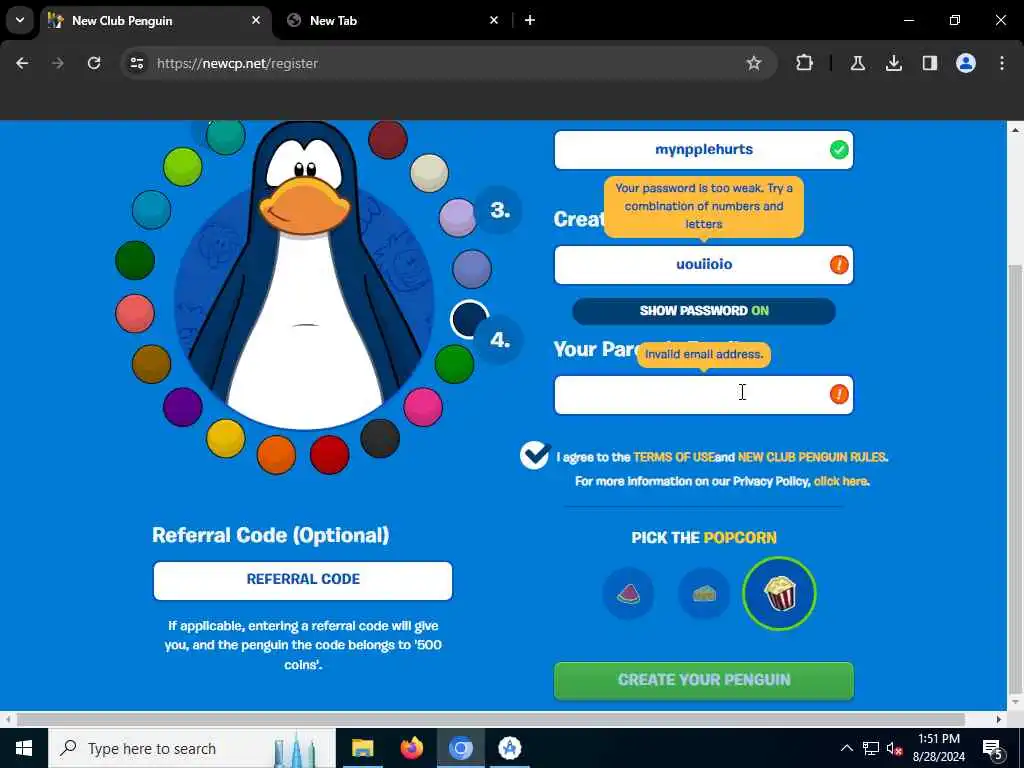Show hidden system tray icons

tap(846, 749)
